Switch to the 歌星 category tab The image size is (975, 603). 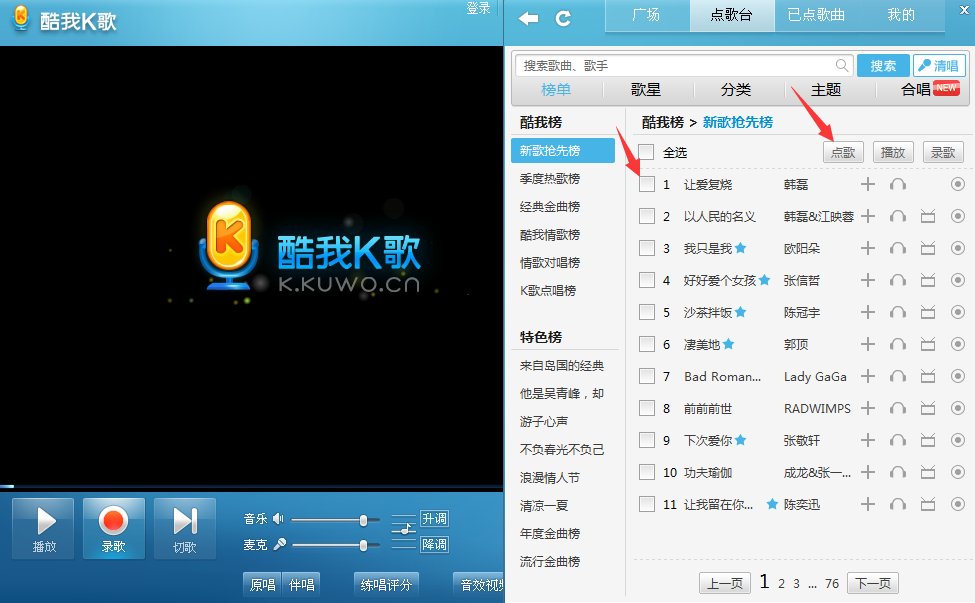[644, 90]
